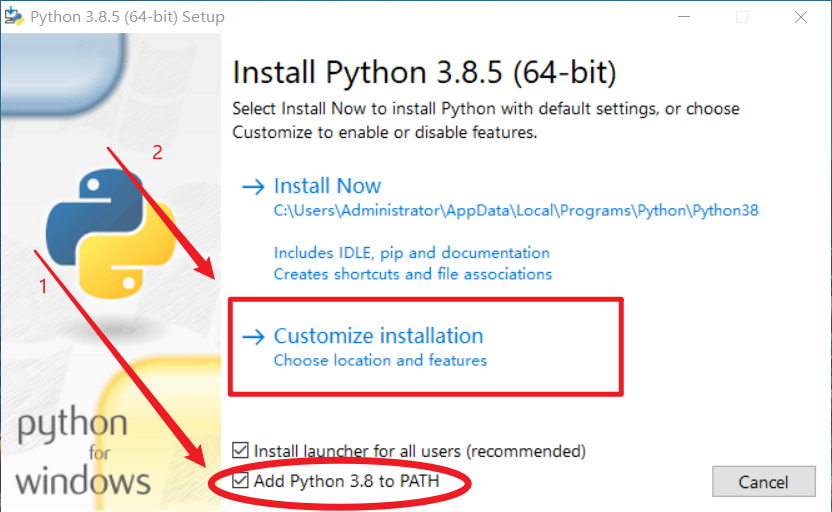The image size is (832, 512).
Task: Click the Python Setup title bar icon
Action: coord(15,16)
